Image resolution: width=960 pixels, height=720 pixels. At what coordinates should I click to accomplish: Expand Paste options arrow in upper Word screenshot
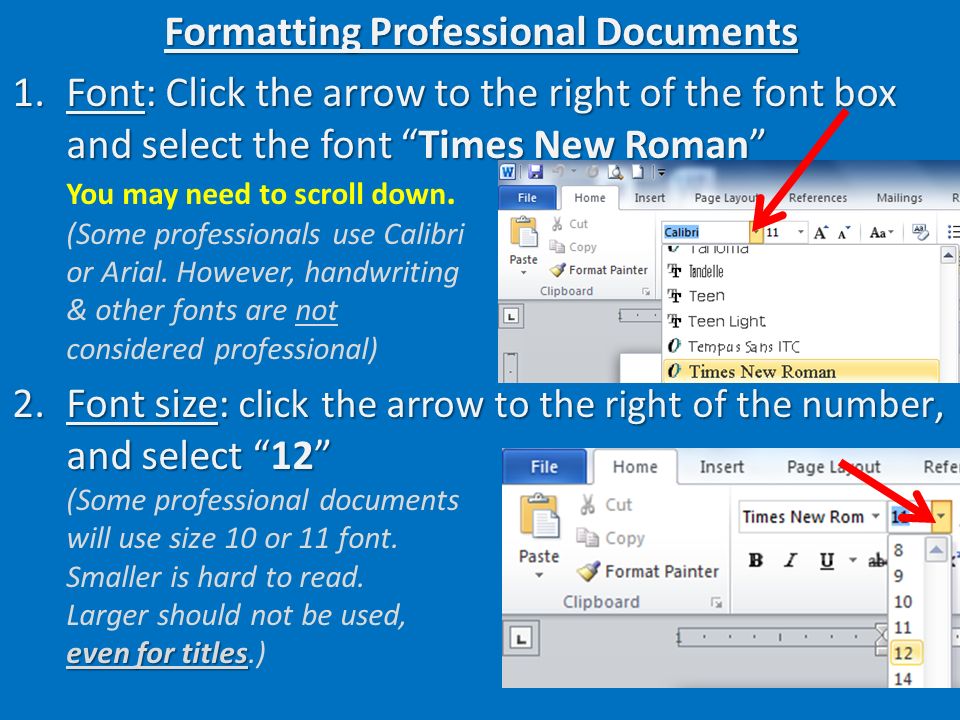pyautogui.click(x=523, y=272)
